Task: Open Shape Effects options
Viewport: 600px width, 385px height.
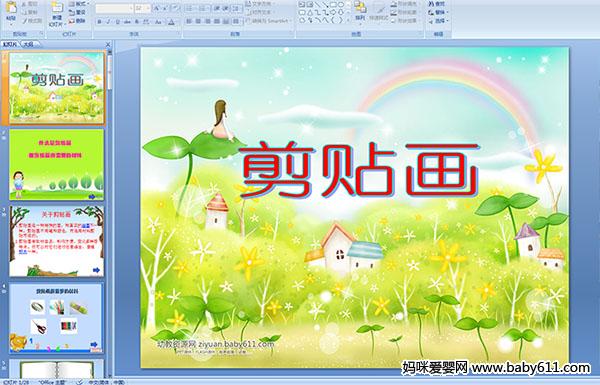Action: (404, 21)
